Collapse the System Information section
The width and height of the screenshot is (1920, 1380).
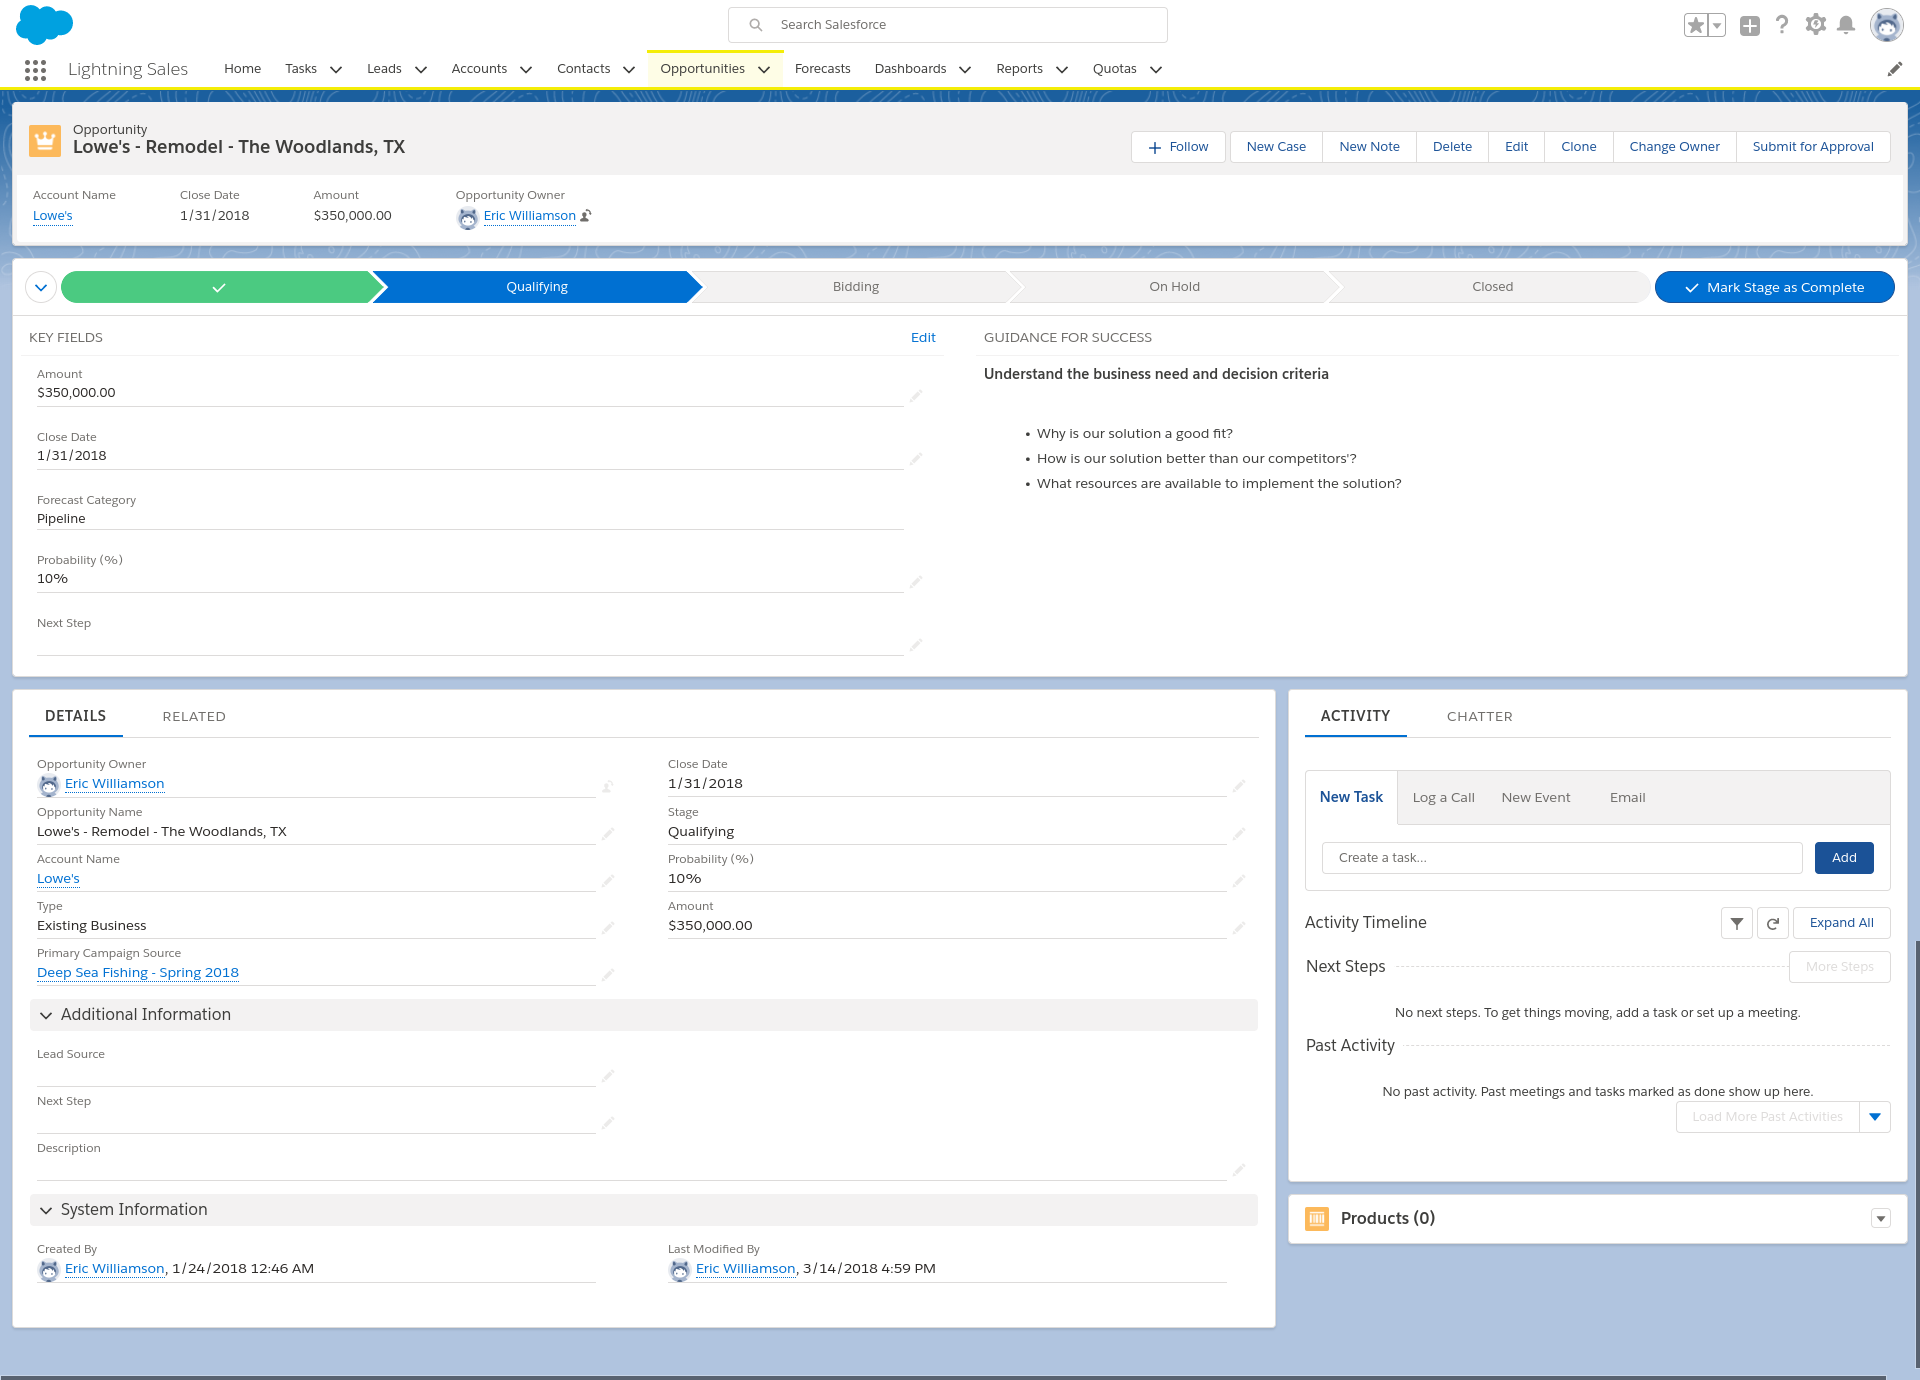pos(46,1210)
